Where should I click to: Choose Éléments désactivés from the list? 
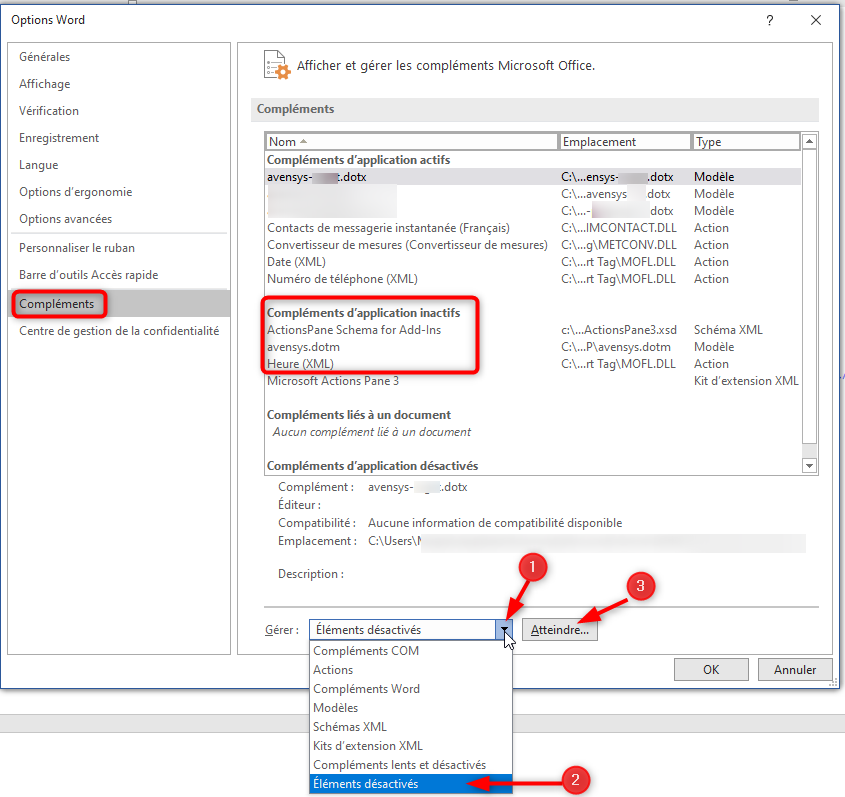click(366, 784)
